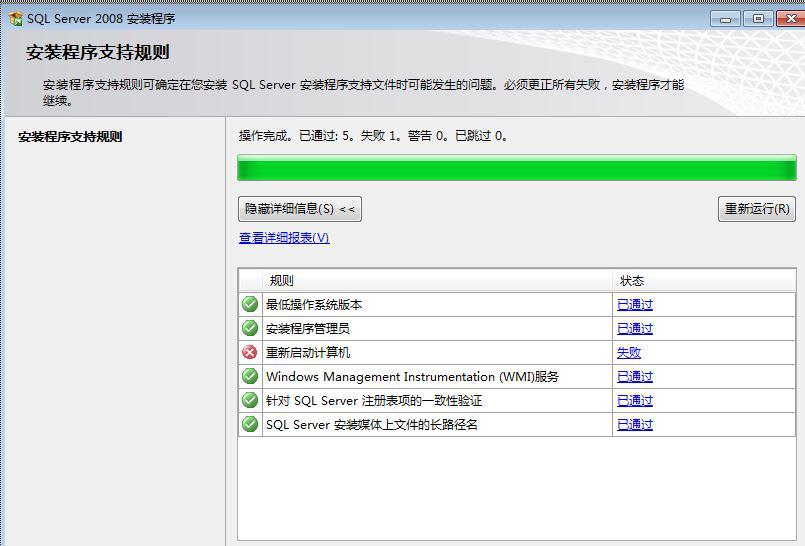
Task: Click the green progress bar
Action: [517, 168]
